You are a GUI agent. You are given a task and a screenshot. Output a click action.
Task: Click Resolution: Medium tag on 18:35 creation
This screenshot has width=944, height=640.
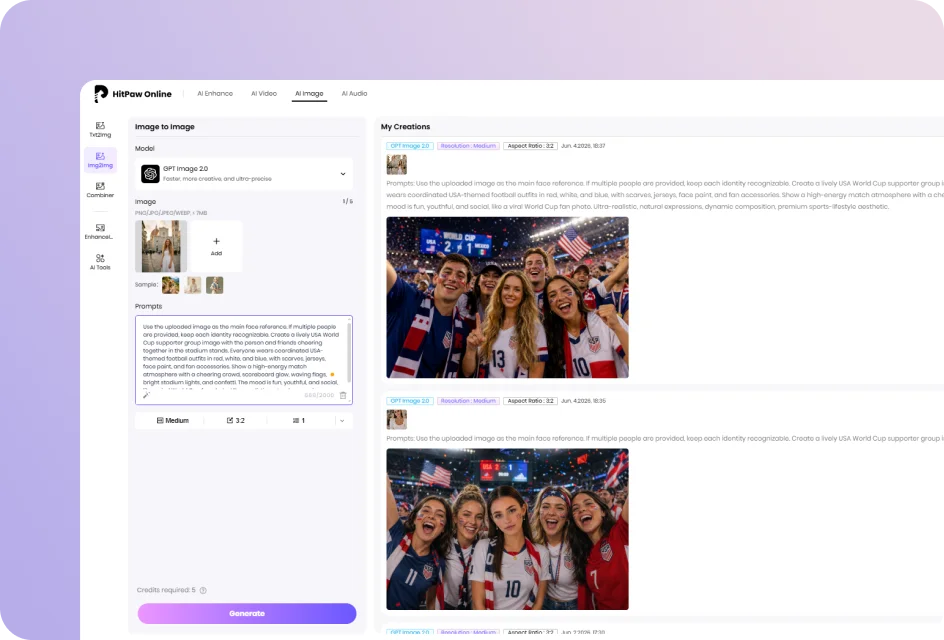[468, 401]
